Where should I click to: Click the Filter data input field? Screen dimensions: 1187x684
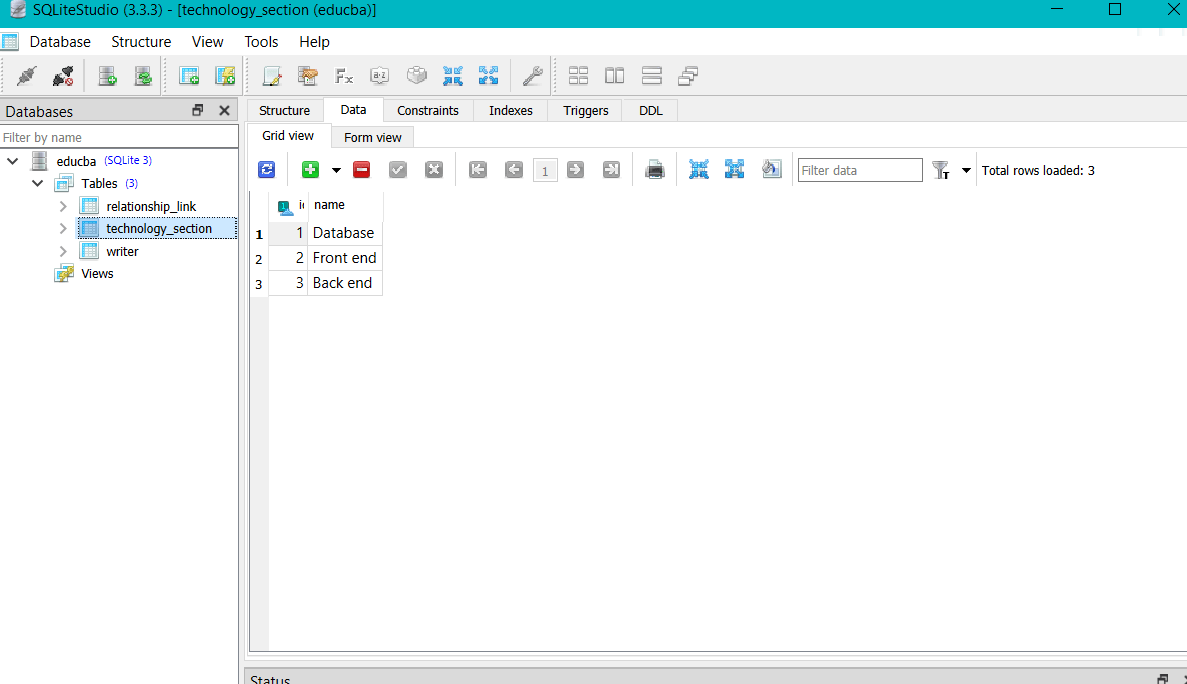click(x=859, y=170)
